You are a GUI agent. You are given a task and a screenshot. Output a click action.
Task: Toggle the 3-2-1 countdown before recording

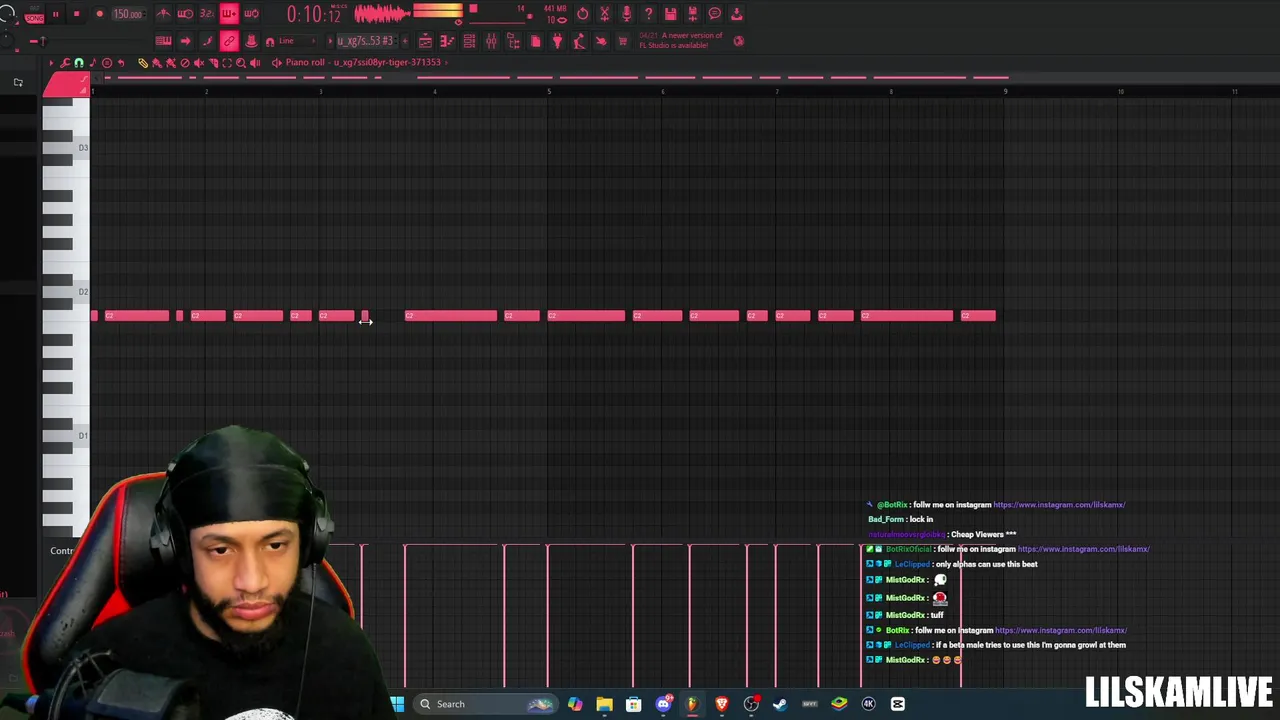click(207, 14)
